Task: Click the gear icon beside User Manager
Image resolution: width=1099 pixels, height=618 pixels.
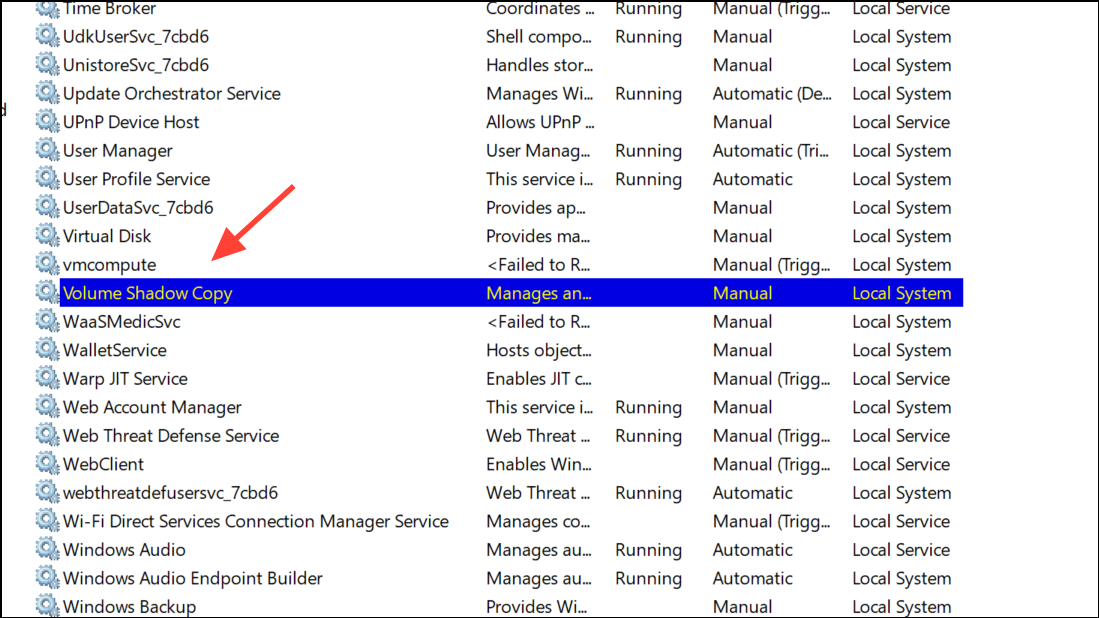Action: point(47,150)
